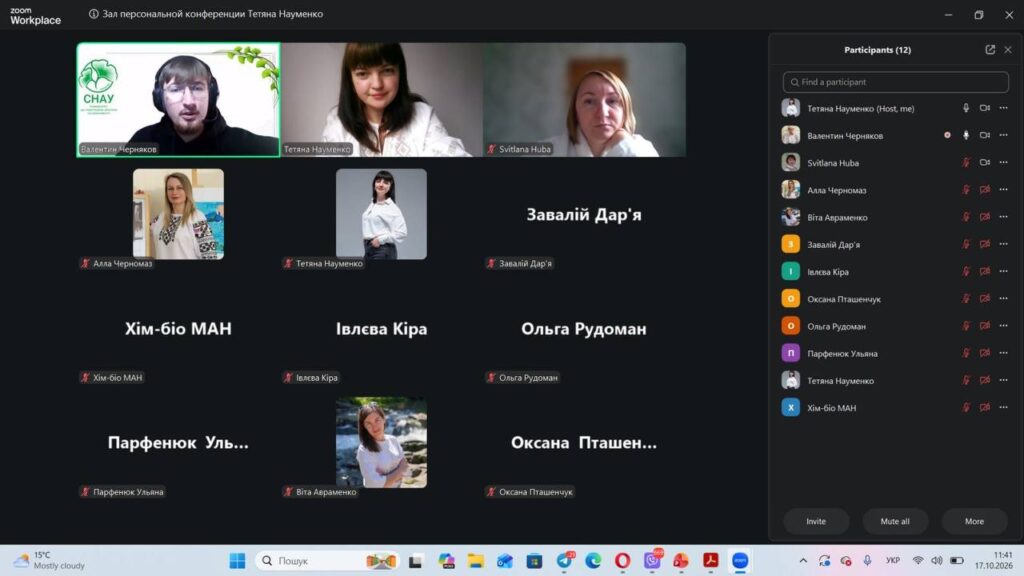
Task: Click the Find a participant search field
Action: 895,82
